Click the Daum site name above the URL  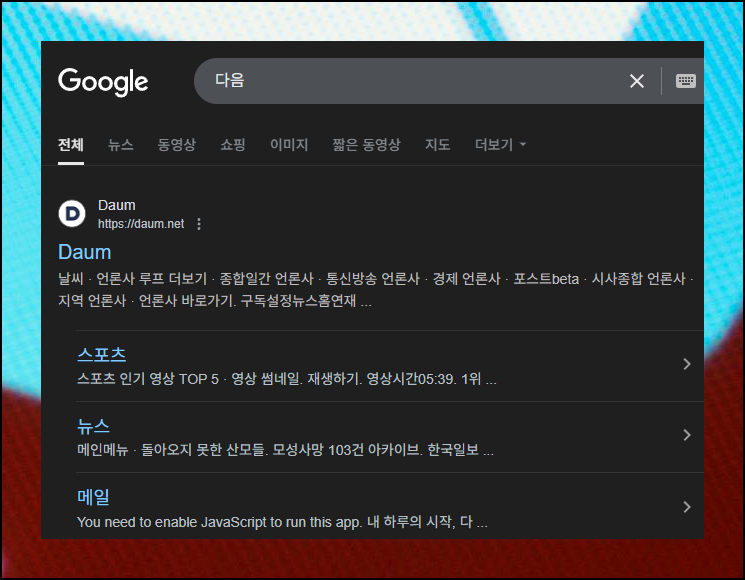pos(116,205)
